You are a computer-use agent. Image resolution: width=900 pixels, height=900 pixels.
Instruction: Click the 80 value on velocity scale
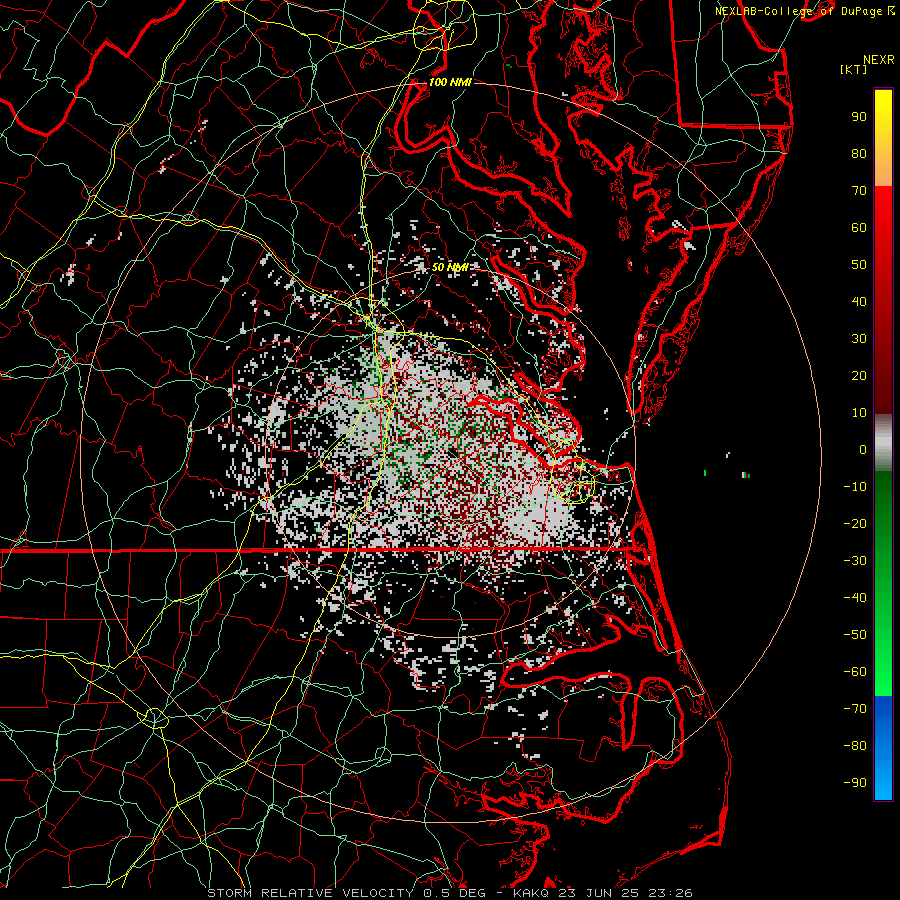[859, 154]
